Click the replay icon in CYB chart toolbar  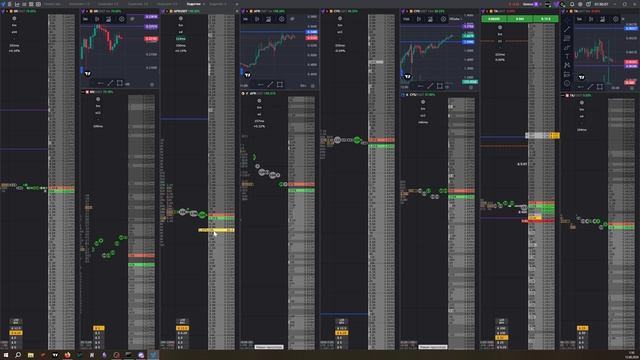(418, 19)
